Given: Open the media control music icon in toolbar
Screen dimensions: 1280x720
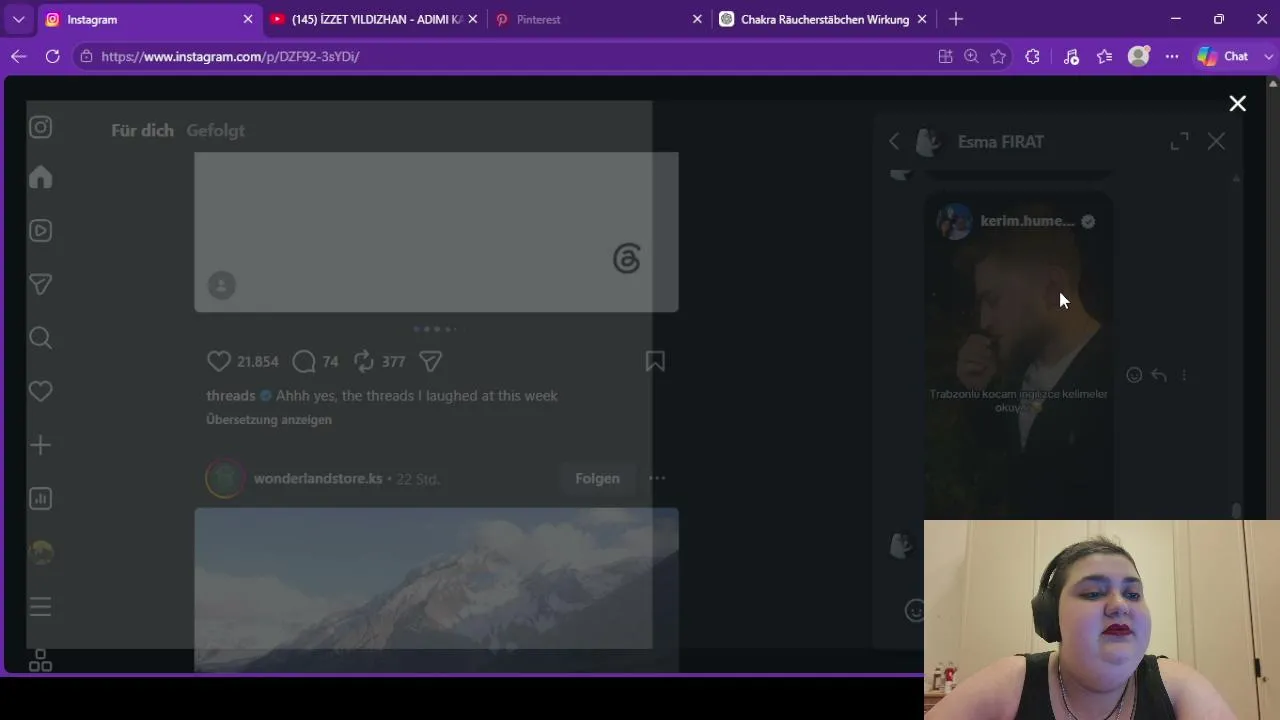Looking at the screenshot, I should [1071, 57].
